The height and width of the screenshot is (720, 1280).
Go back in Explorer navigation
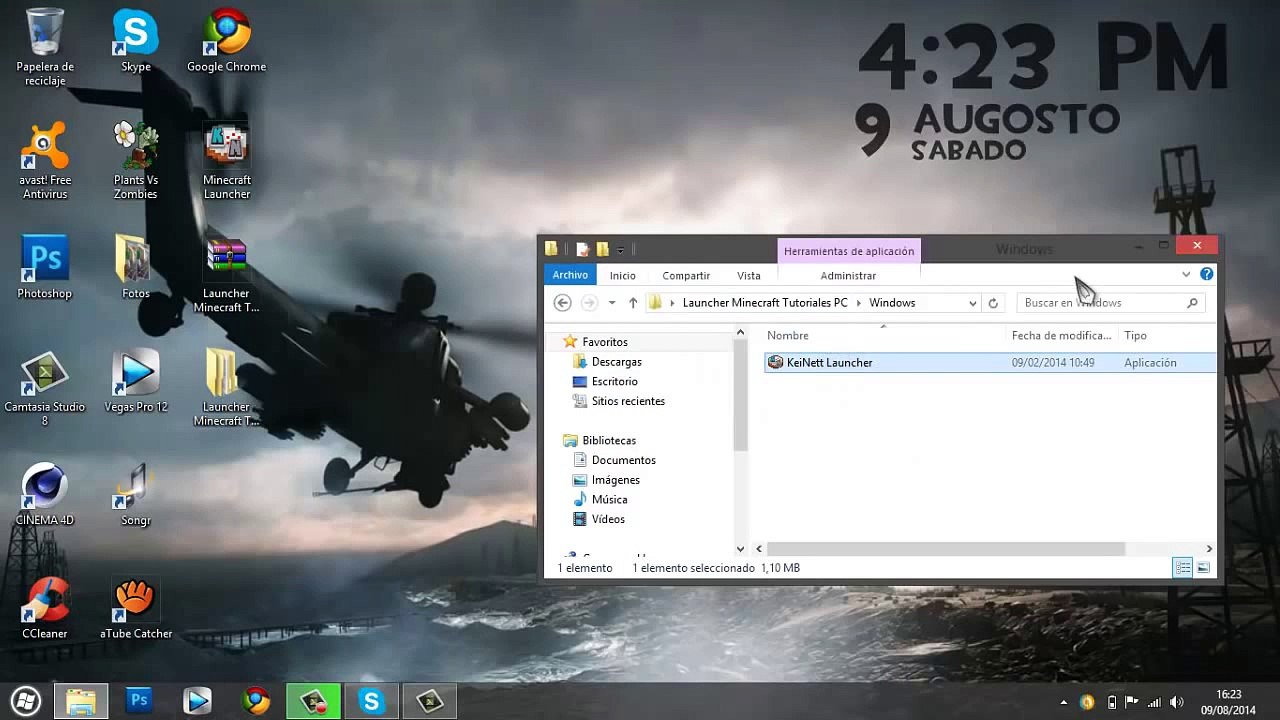tap(562, 303)
